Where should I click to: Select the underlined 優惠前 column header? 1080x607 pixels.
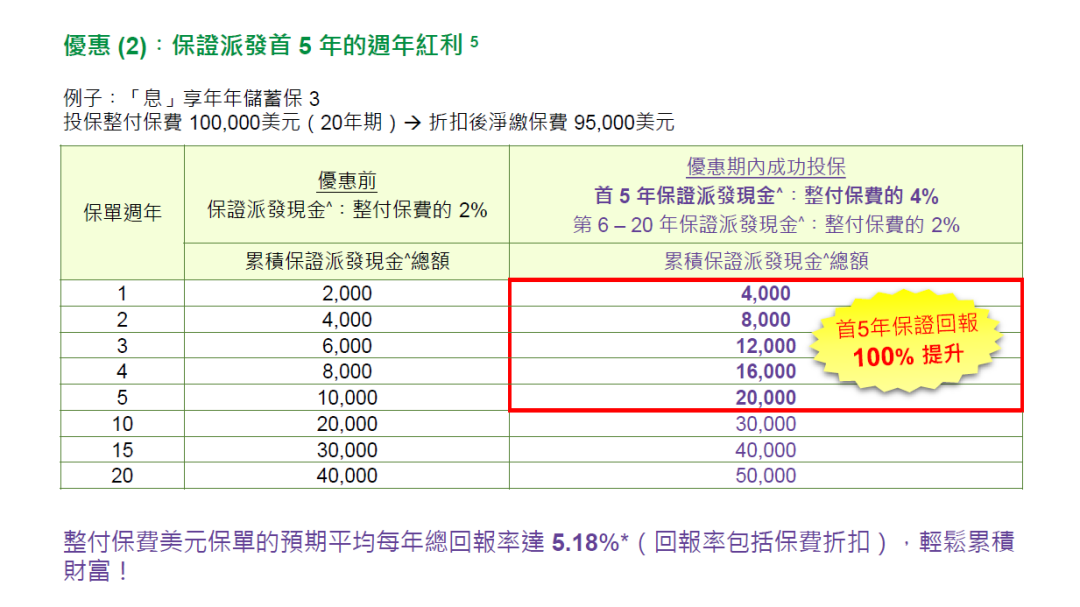click(347, 180)
